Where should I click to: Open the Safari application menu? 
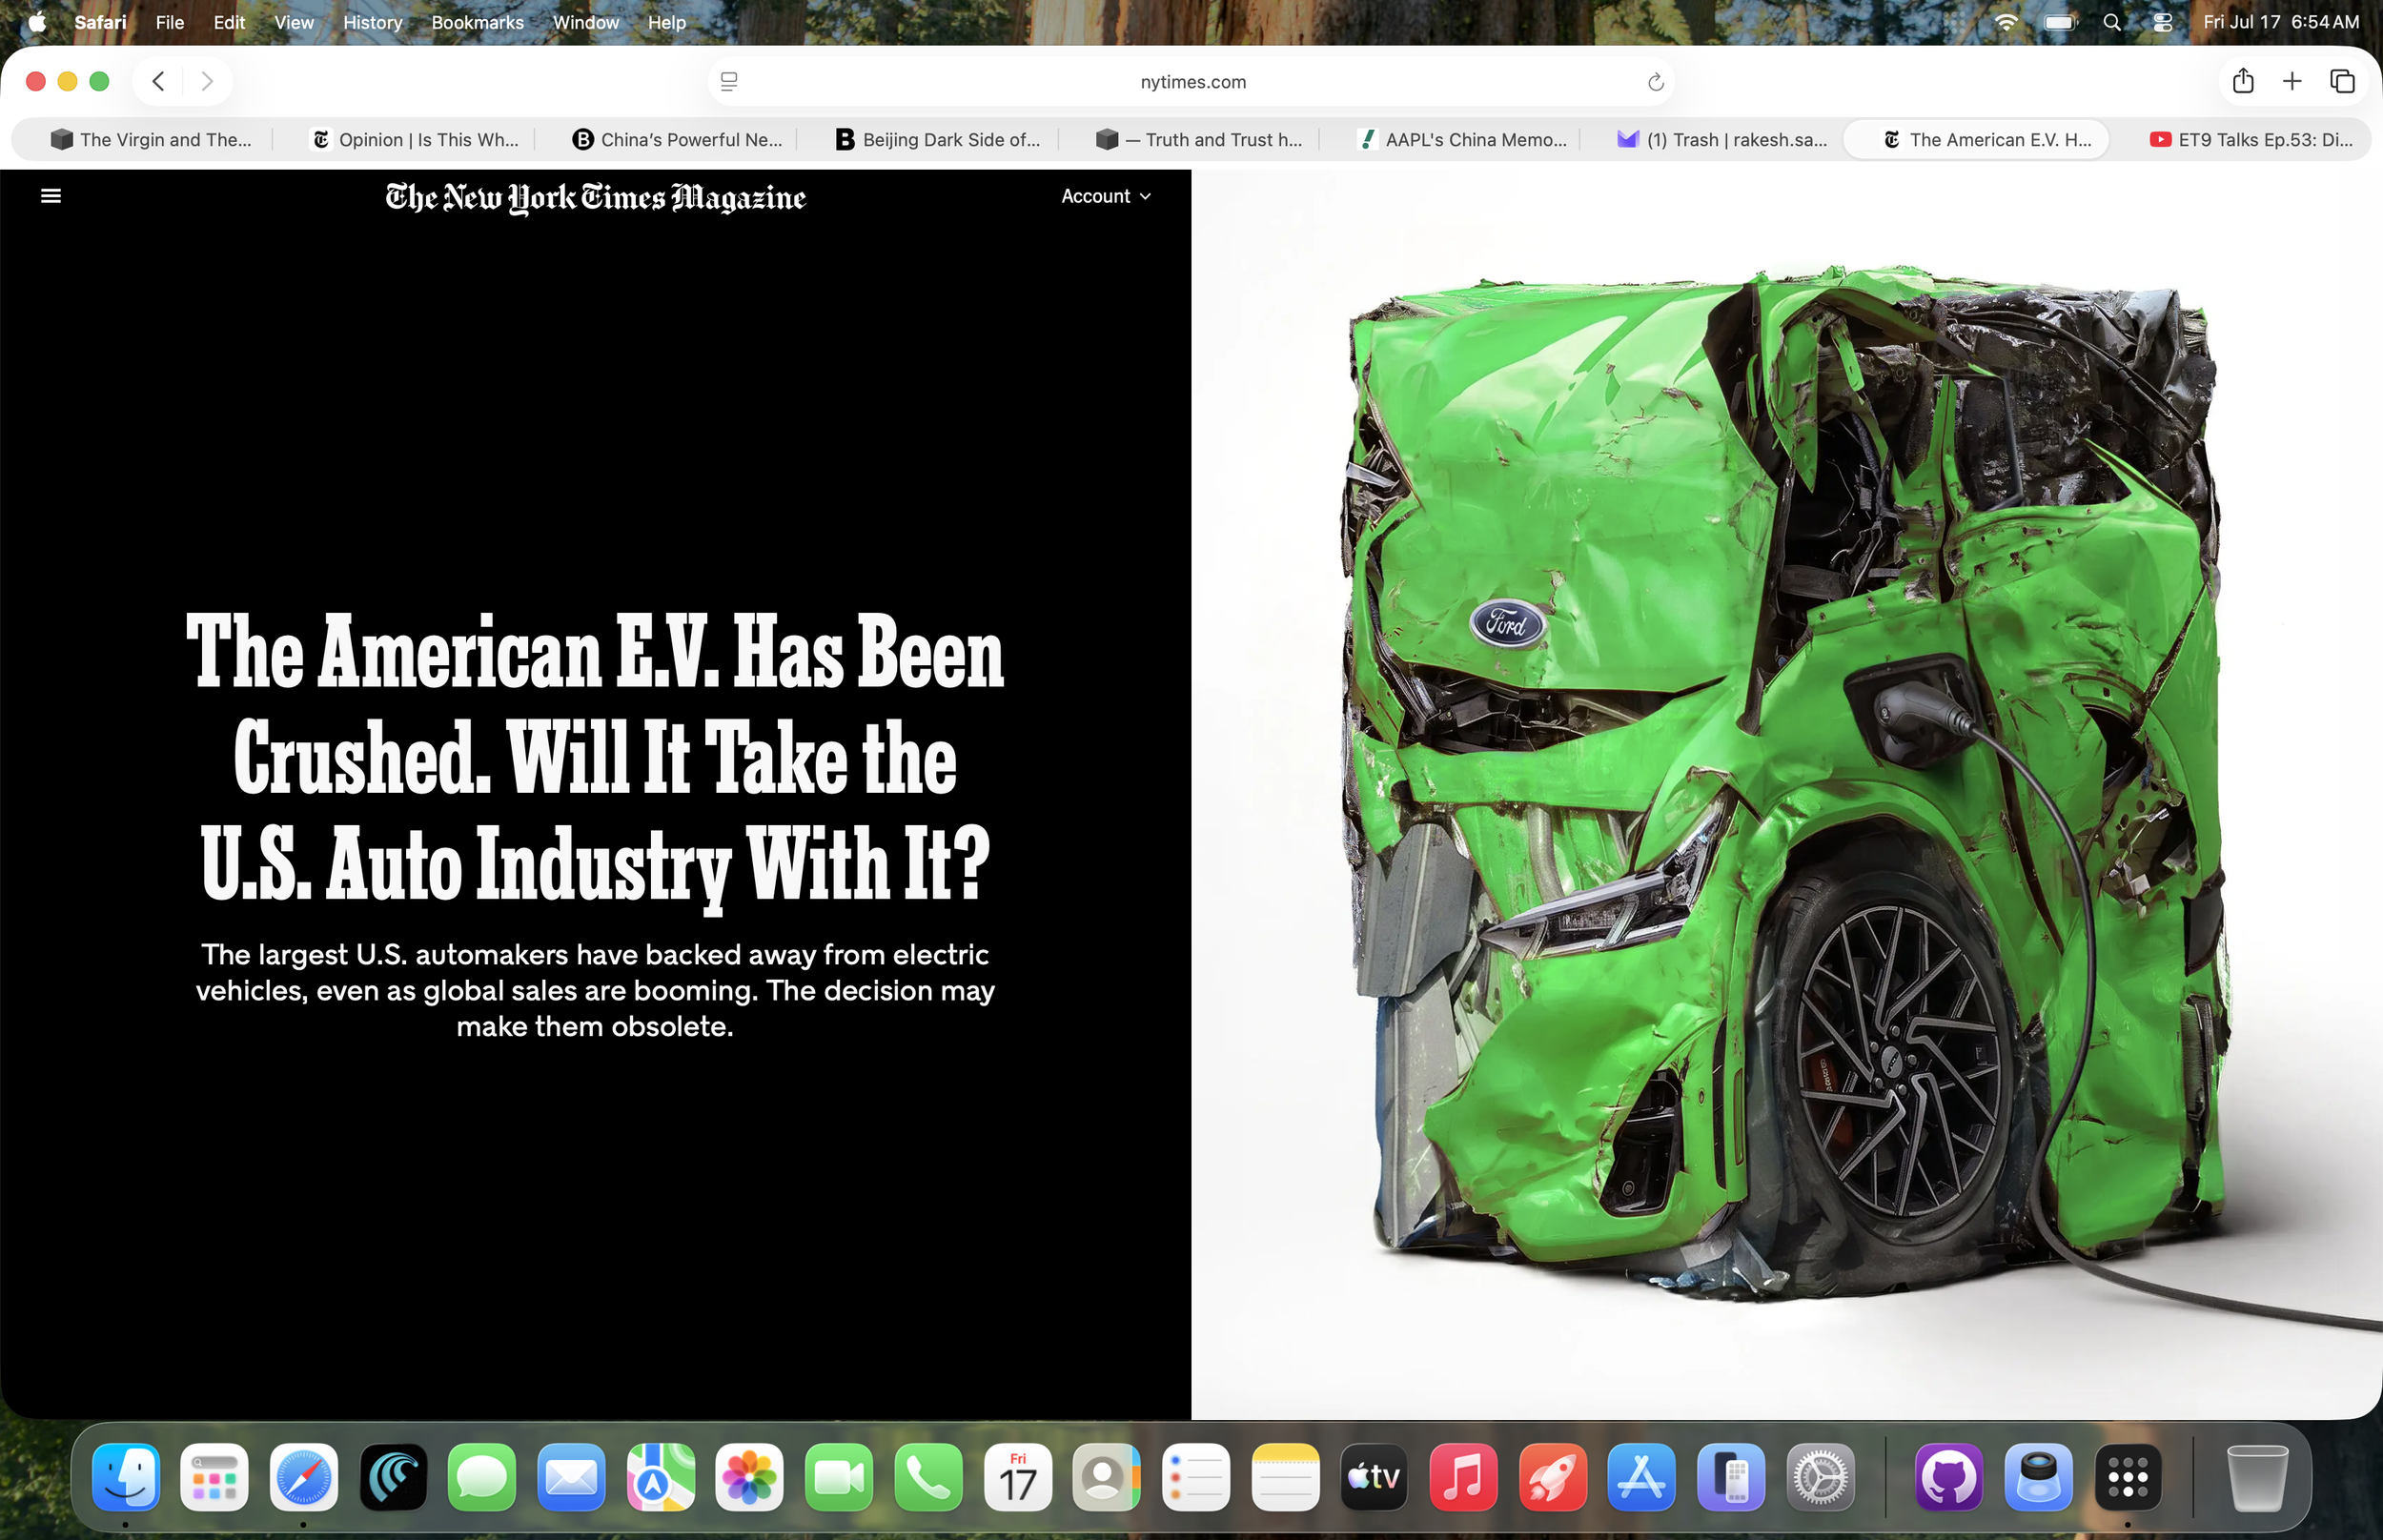[x=100, y=22]
